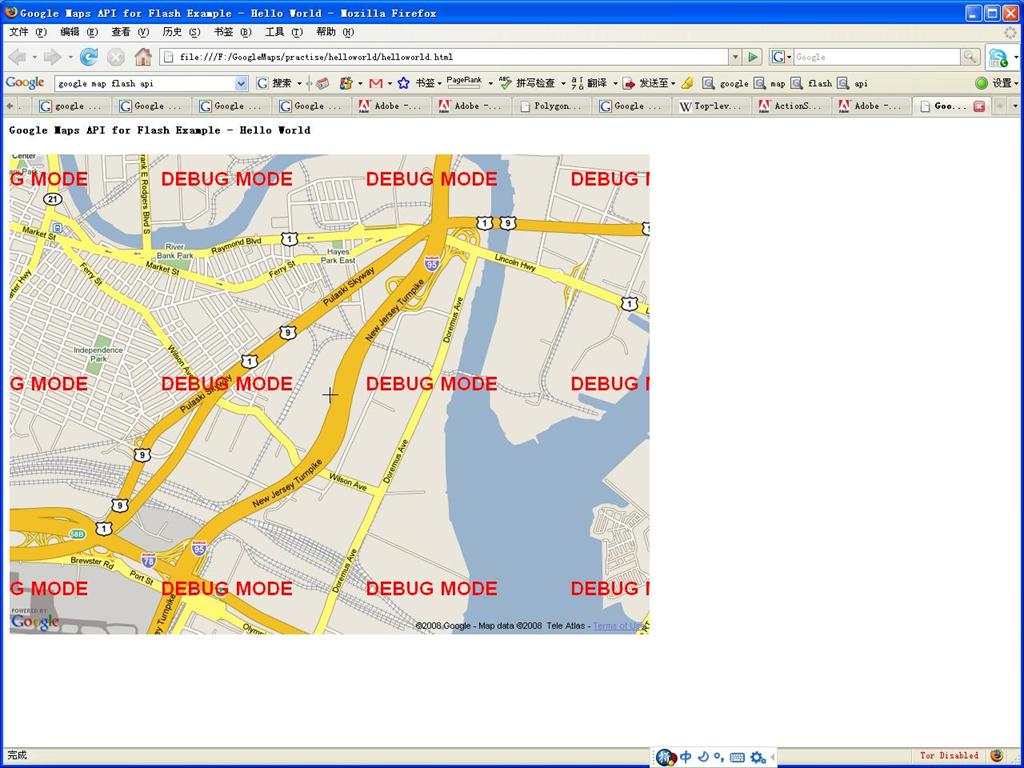Go forward with the Forward arrow
Viewport: 1024px width, 768px height.
[52, 57]
